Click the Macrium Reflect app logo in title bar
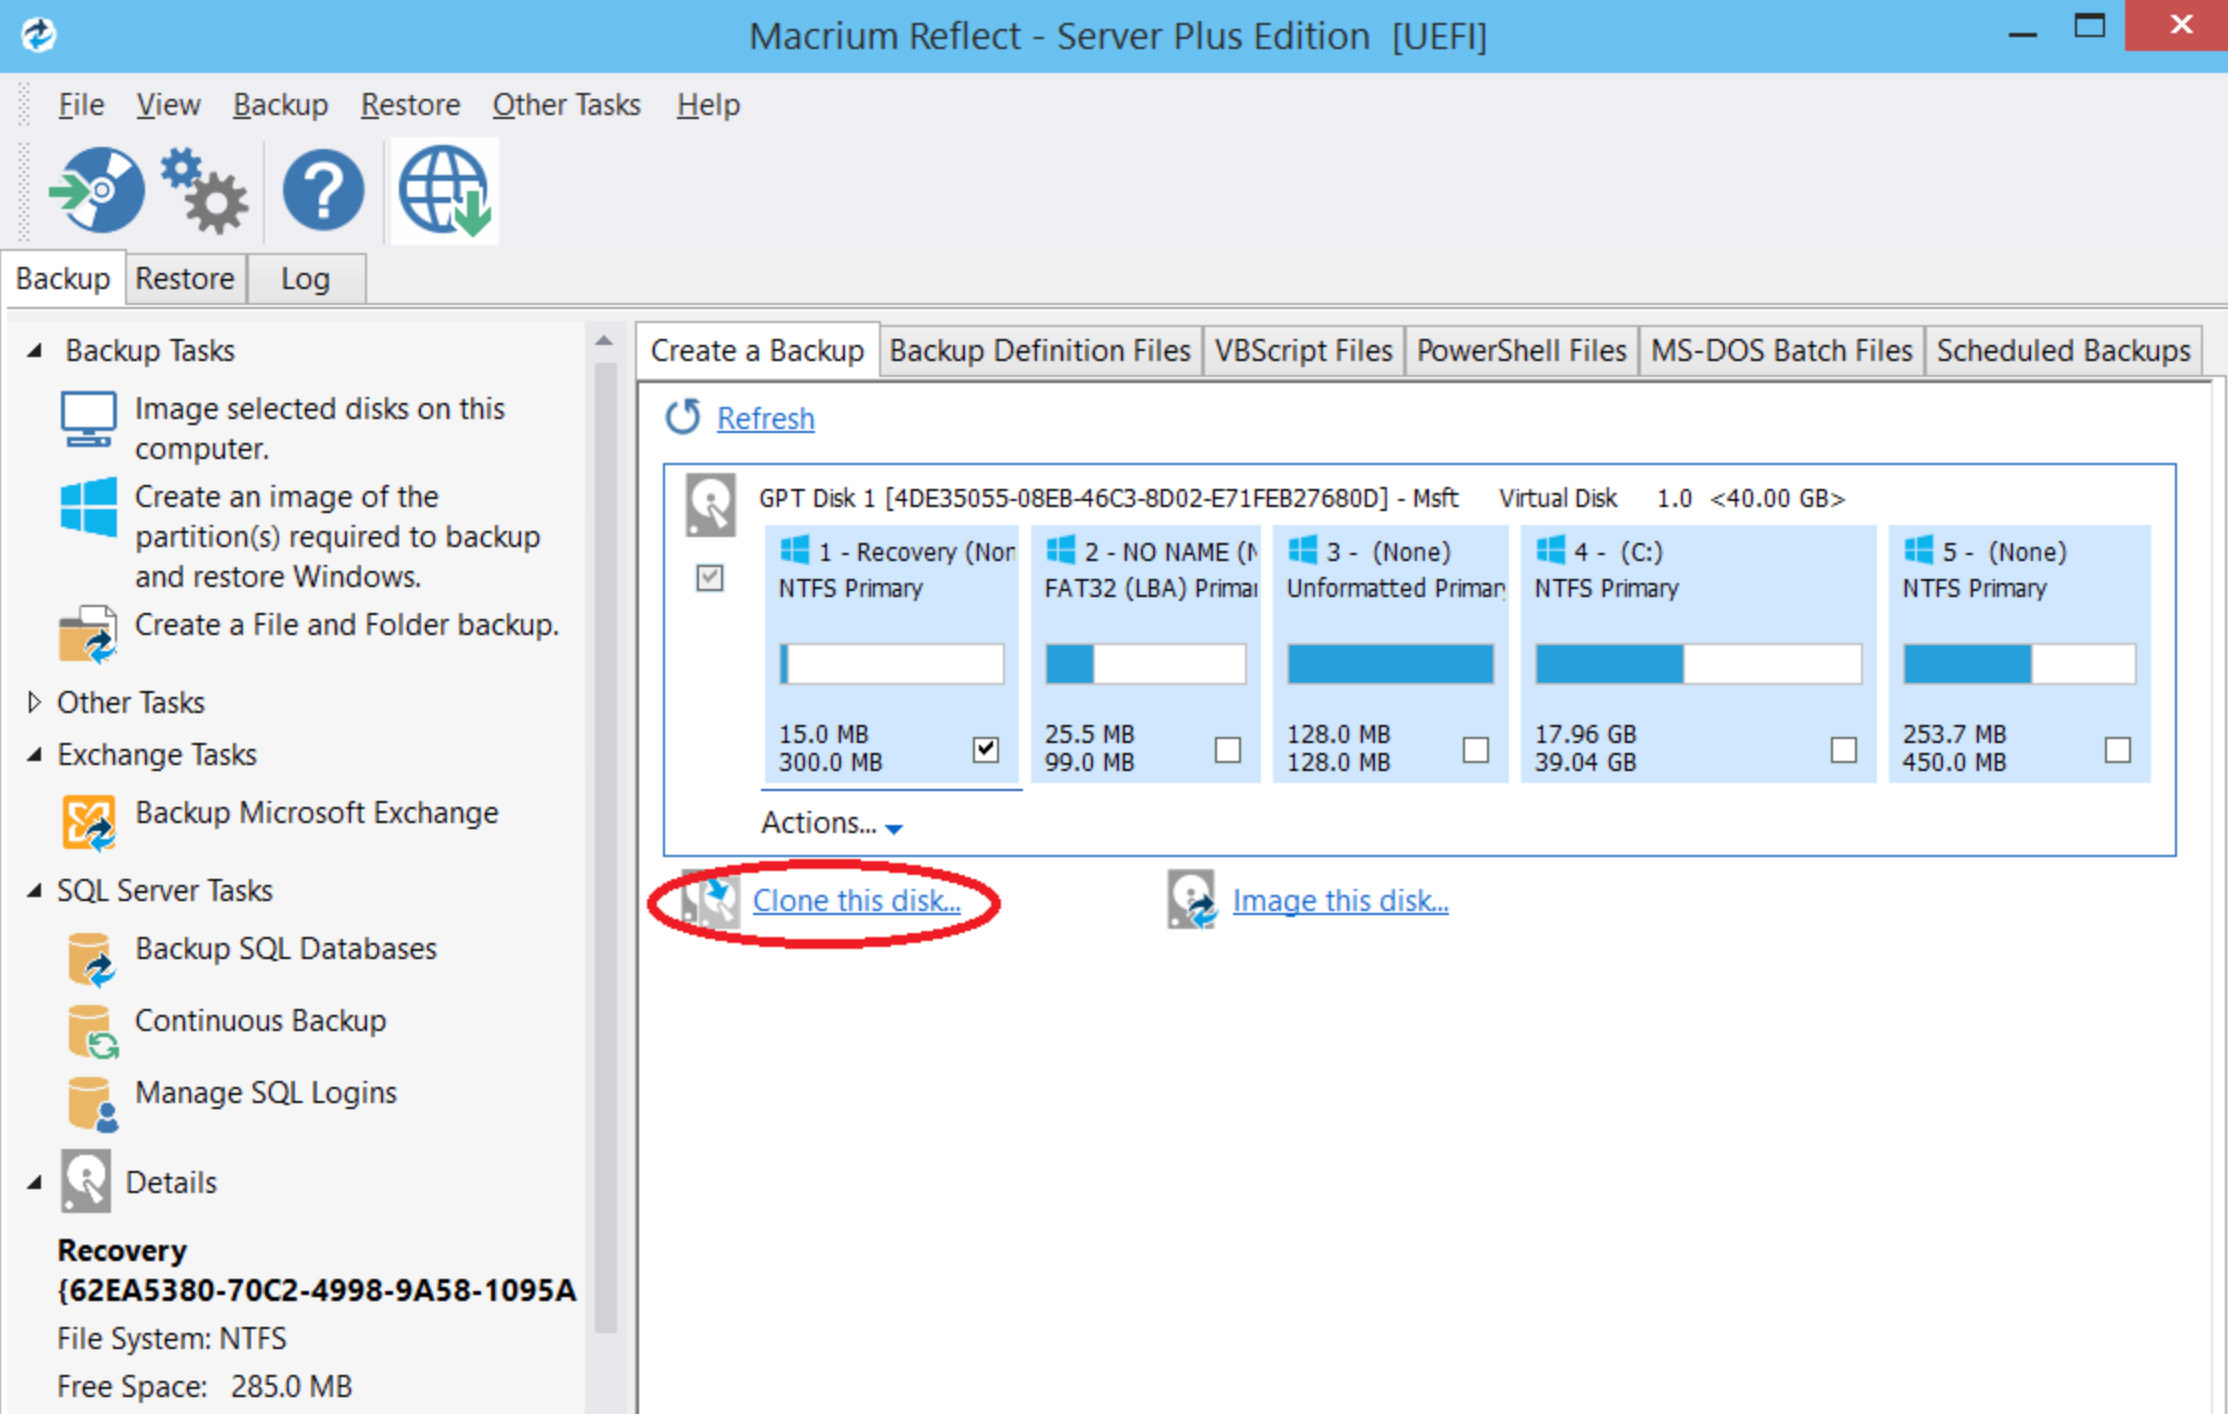The width and height of the screenshot is (2228, 1414). tap(38, 34)
